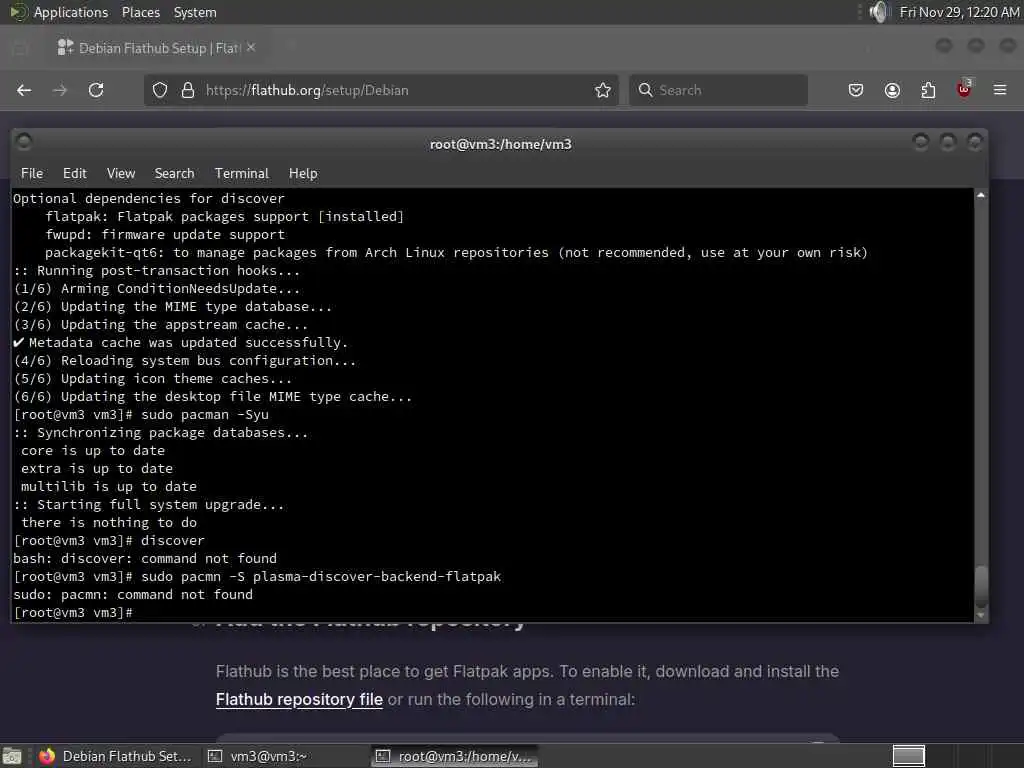This screenshot has height=768, width=1024.
Task: Open the terminal File menu
Action: 31,173
